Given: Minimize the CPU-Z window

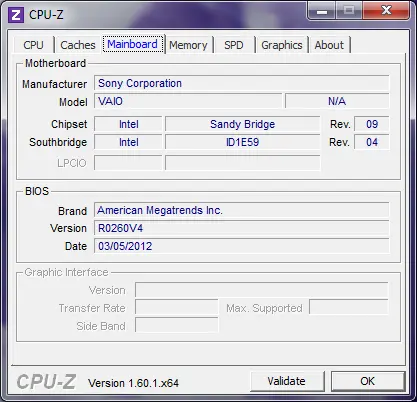Looking at the screenshot, I should 322,11.
